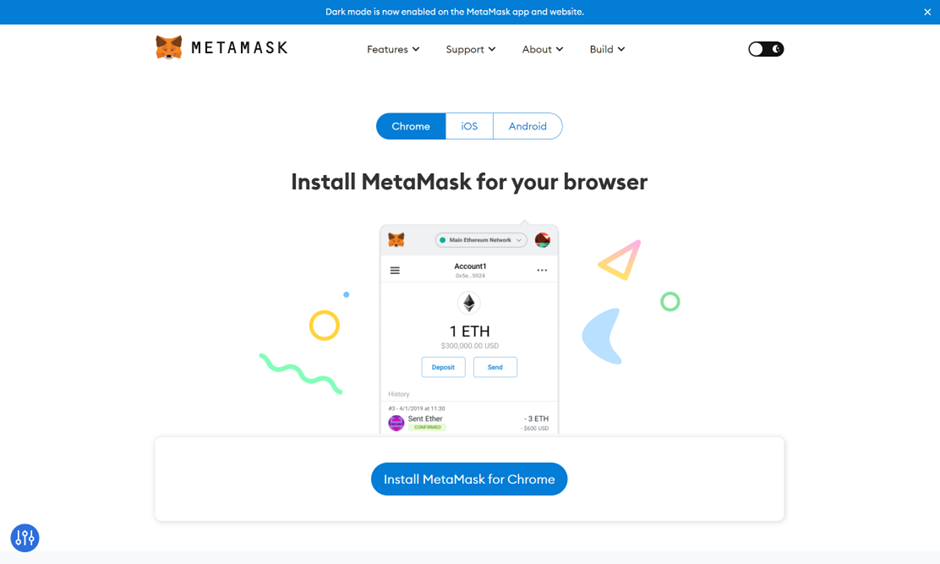Expand the Features menu
940x564 pixels.
pos(393,49)
